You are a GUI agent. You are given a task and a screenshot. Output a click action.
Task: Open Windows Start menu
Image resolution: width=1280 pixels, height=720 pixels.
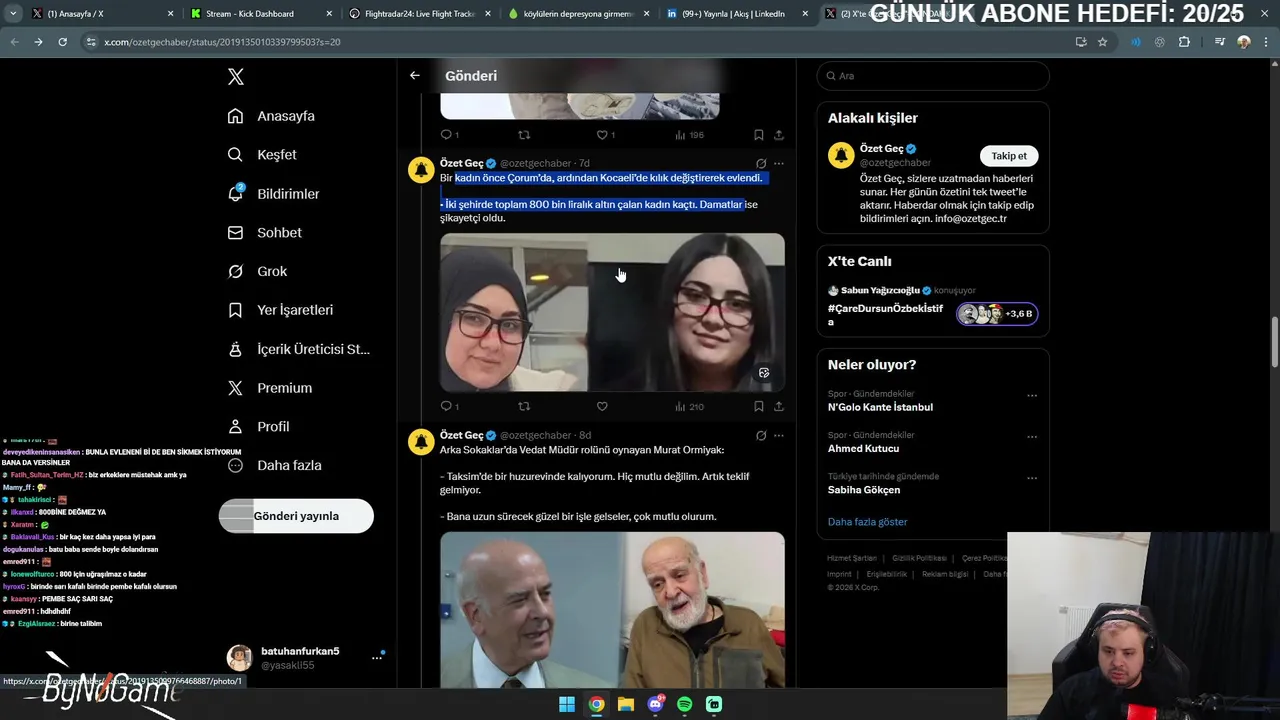[567, 704]
